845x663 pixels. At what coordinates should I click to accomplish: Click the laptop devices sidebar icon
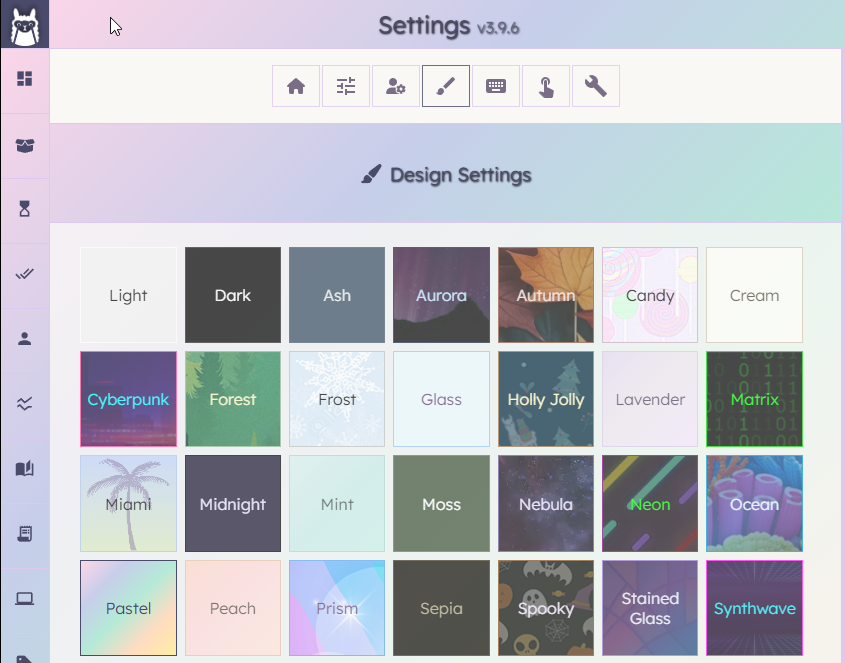click(24, 598)
